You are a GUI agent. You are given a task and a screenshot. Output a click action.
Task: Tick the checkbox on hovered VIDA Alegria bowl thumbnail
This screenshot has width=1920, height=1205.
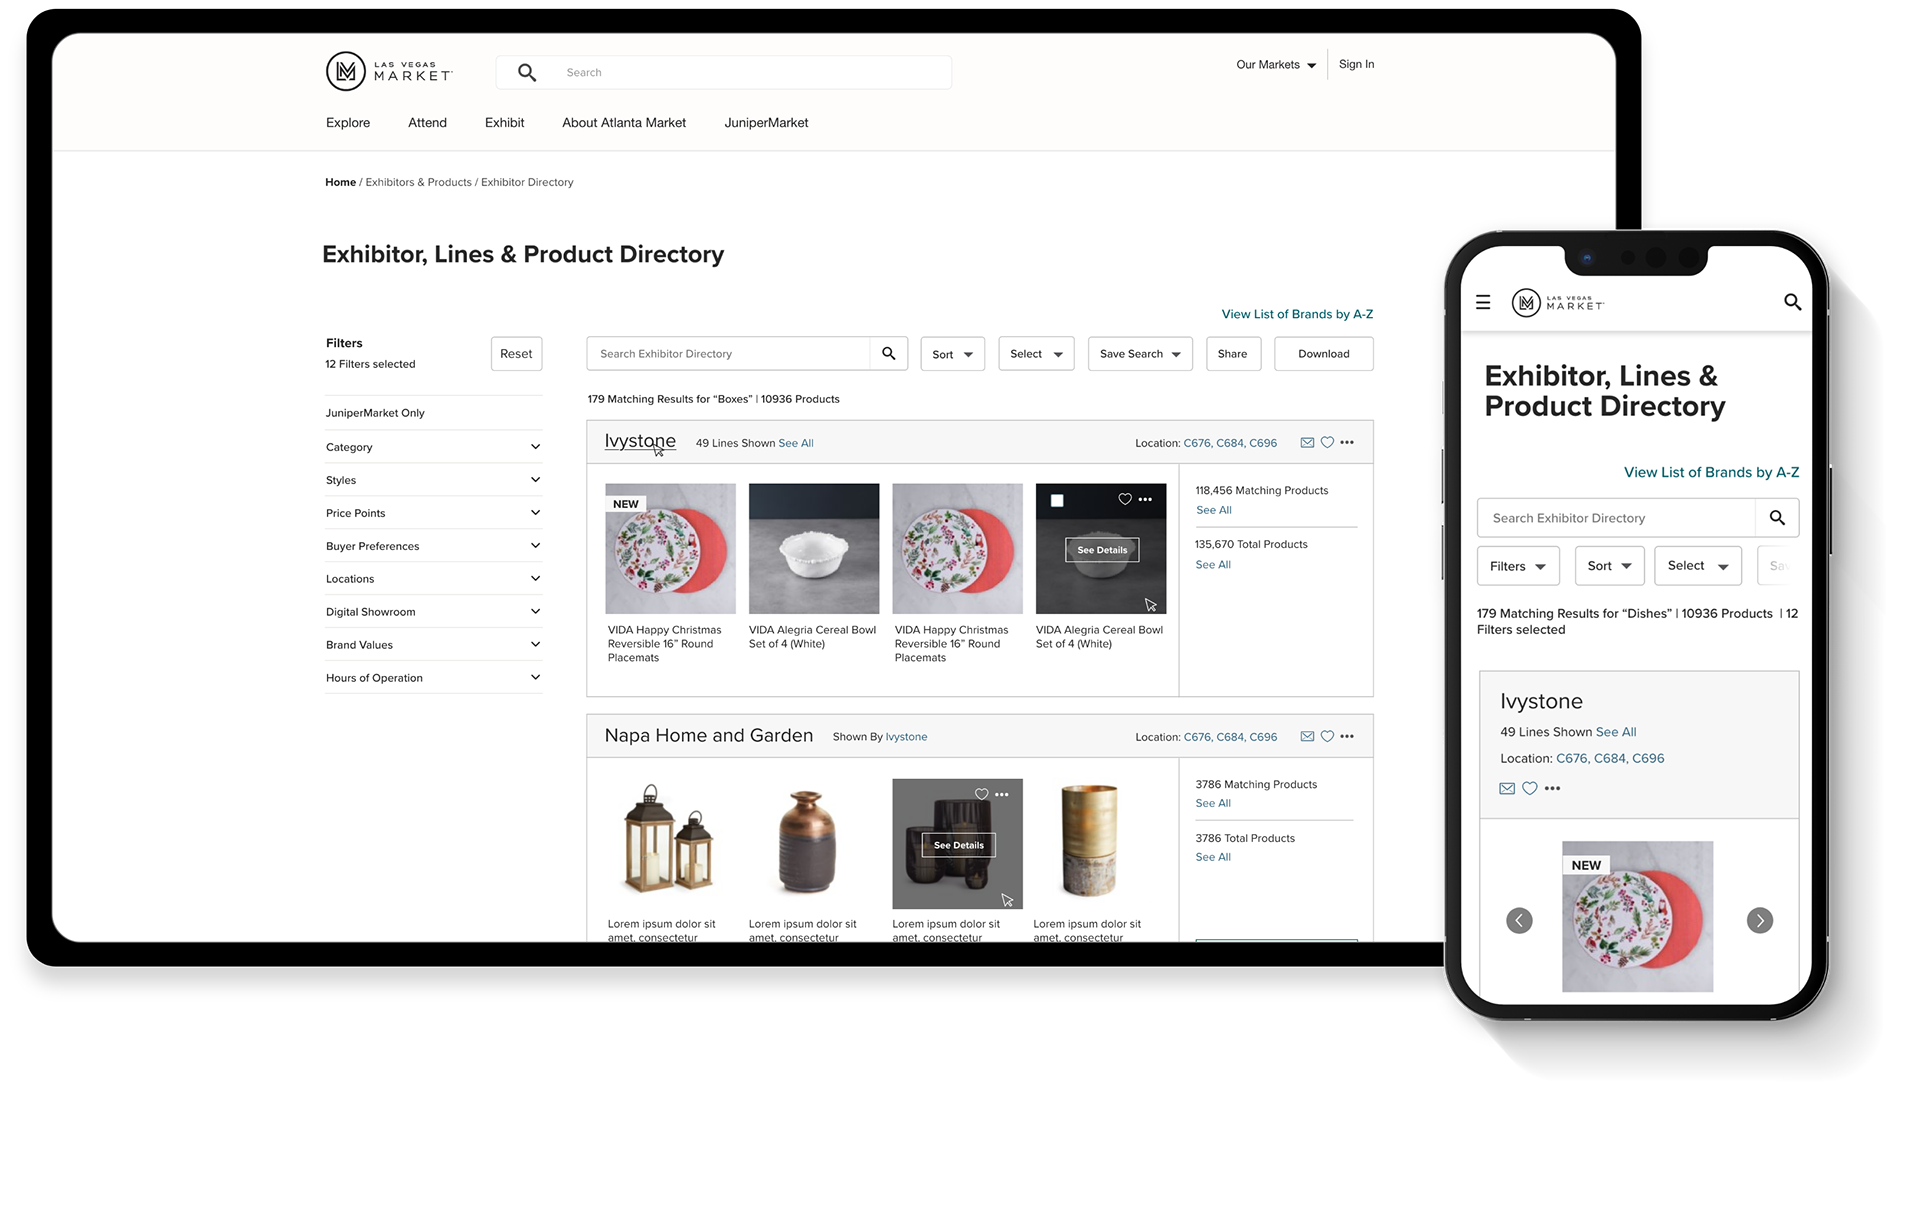pos(1057,500)
